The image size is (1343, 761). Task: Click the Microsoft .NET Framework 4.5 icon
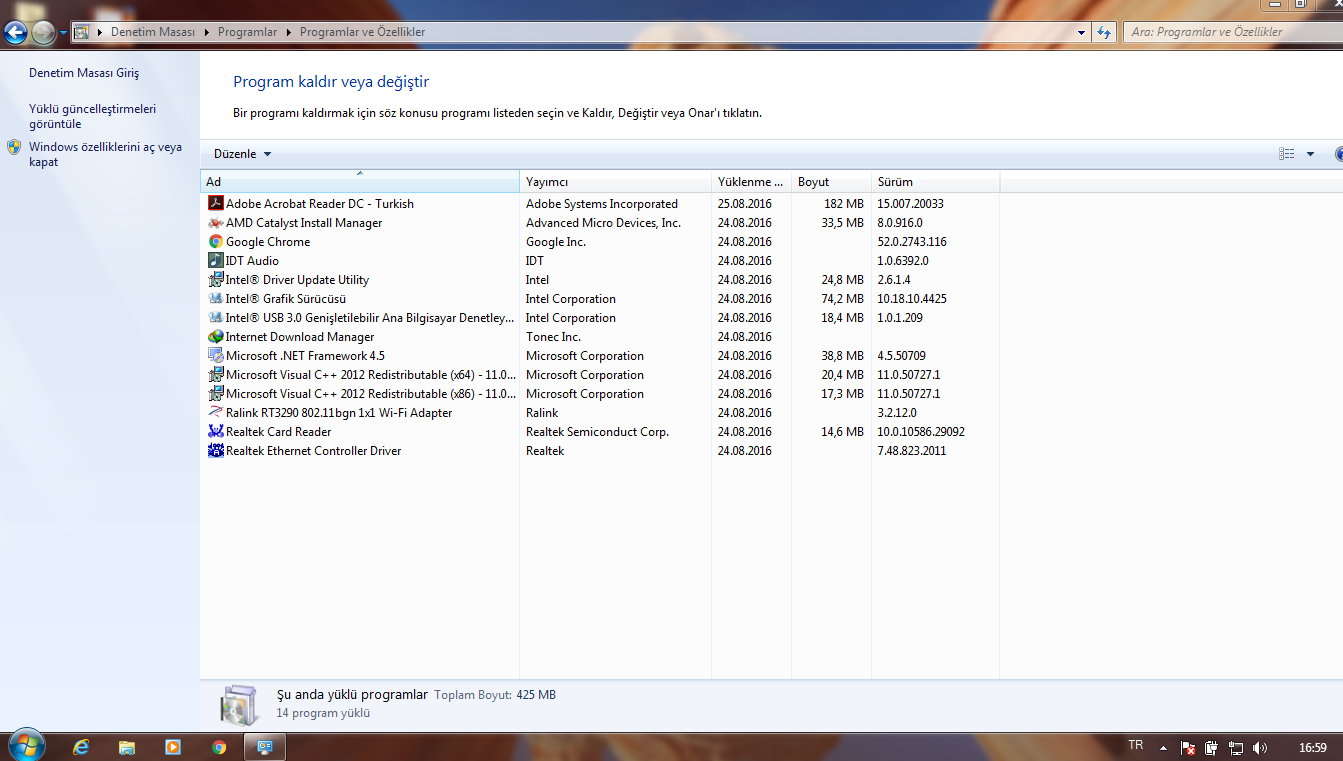215,355
